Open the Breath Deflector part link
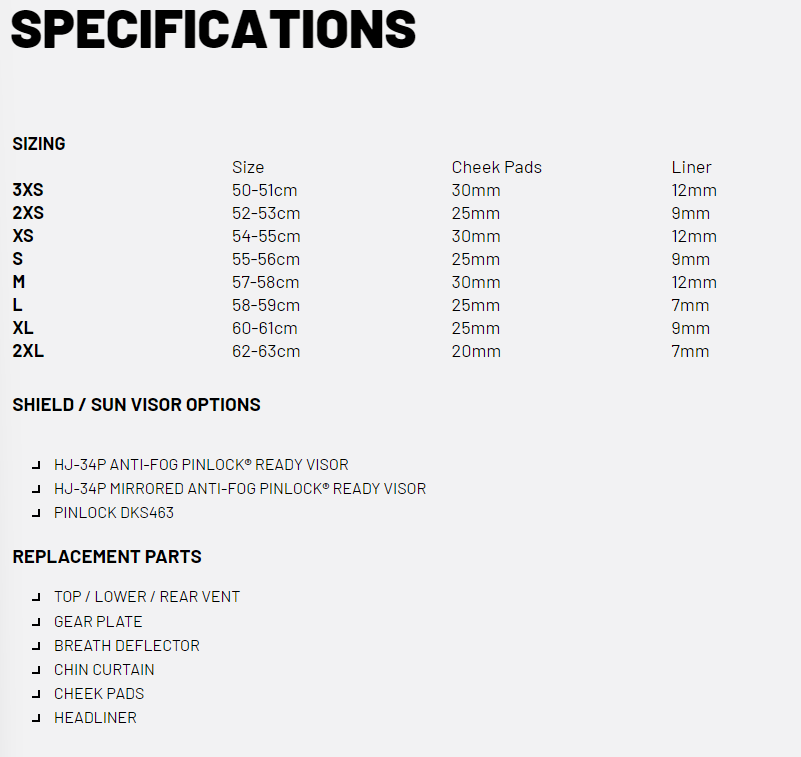The width and height of the screenshot is (801, 757). click(x=127, y=646)
